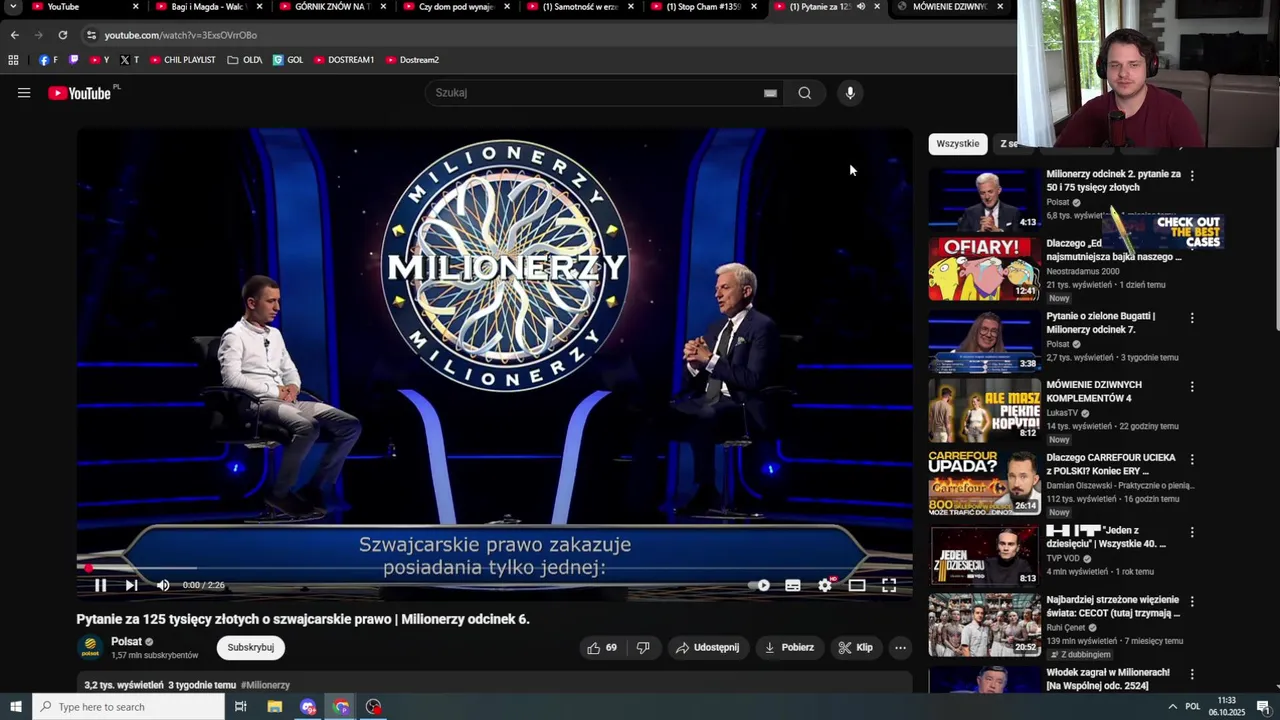Open the YouTube guide hamburger menu
Image resolution: width=1280 pixels, height=720 pixels.
(24, 93)
